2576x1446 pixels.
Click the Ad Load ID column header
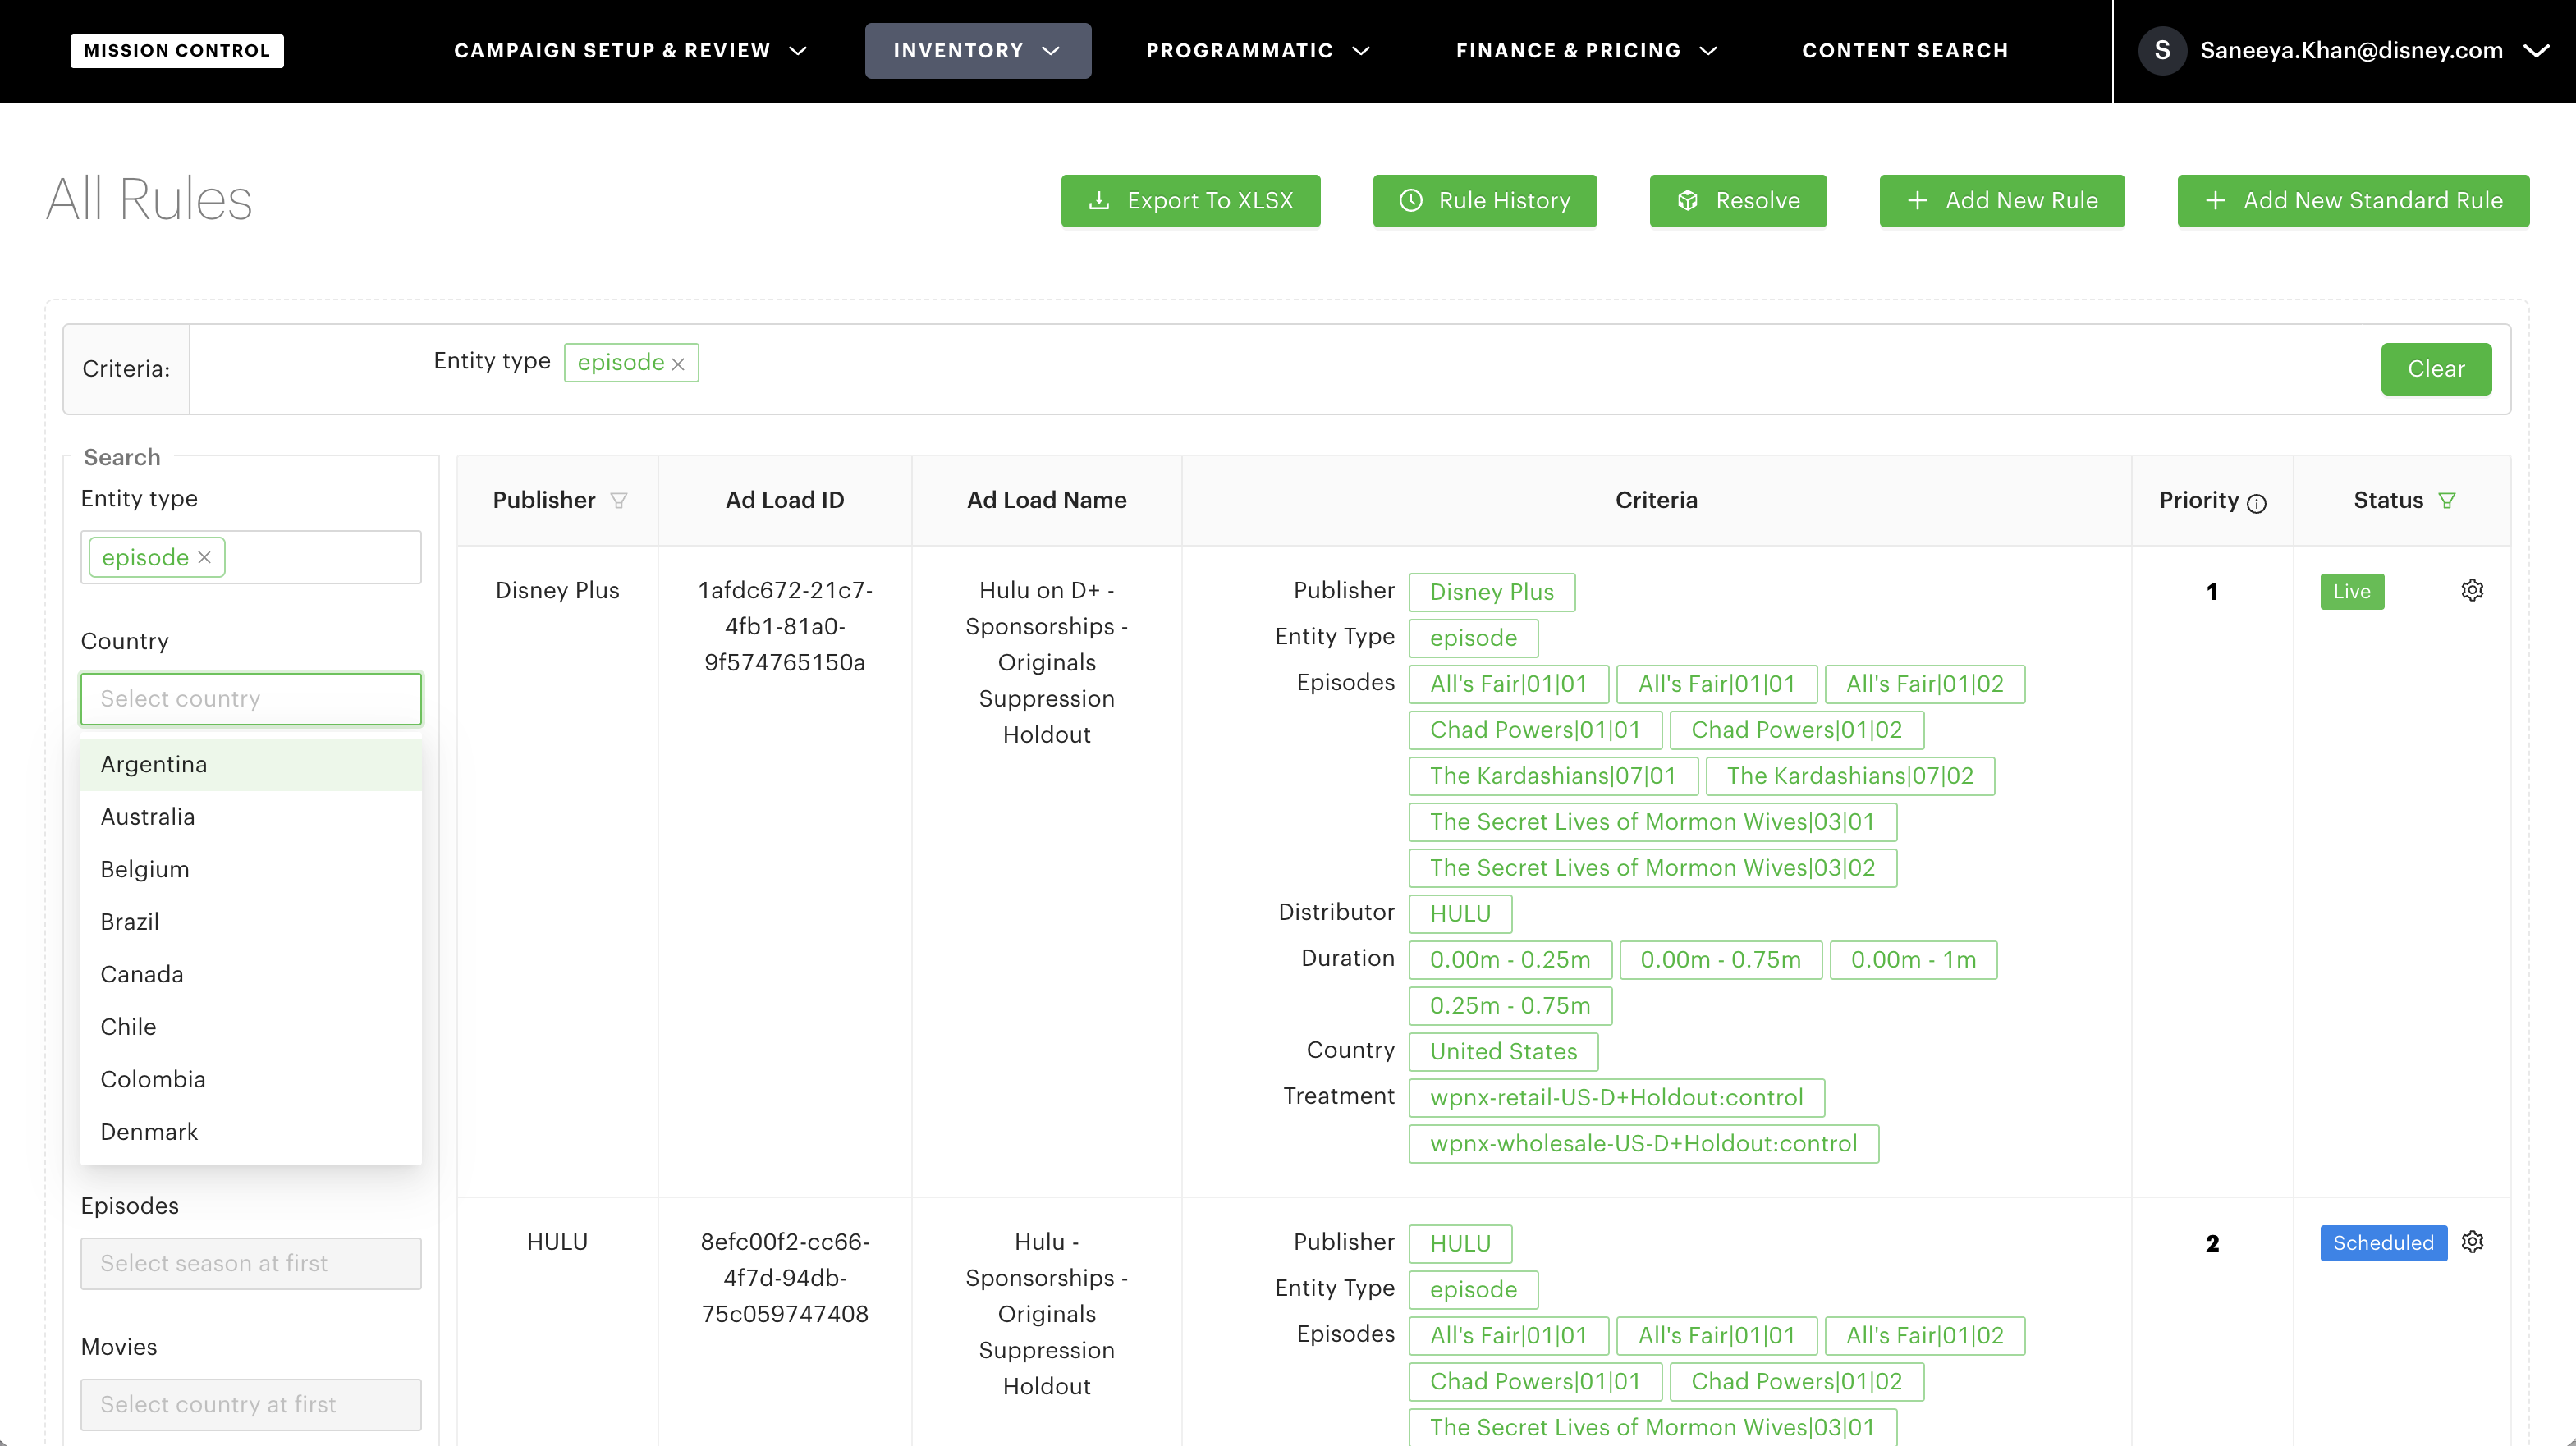pos(785,500)
